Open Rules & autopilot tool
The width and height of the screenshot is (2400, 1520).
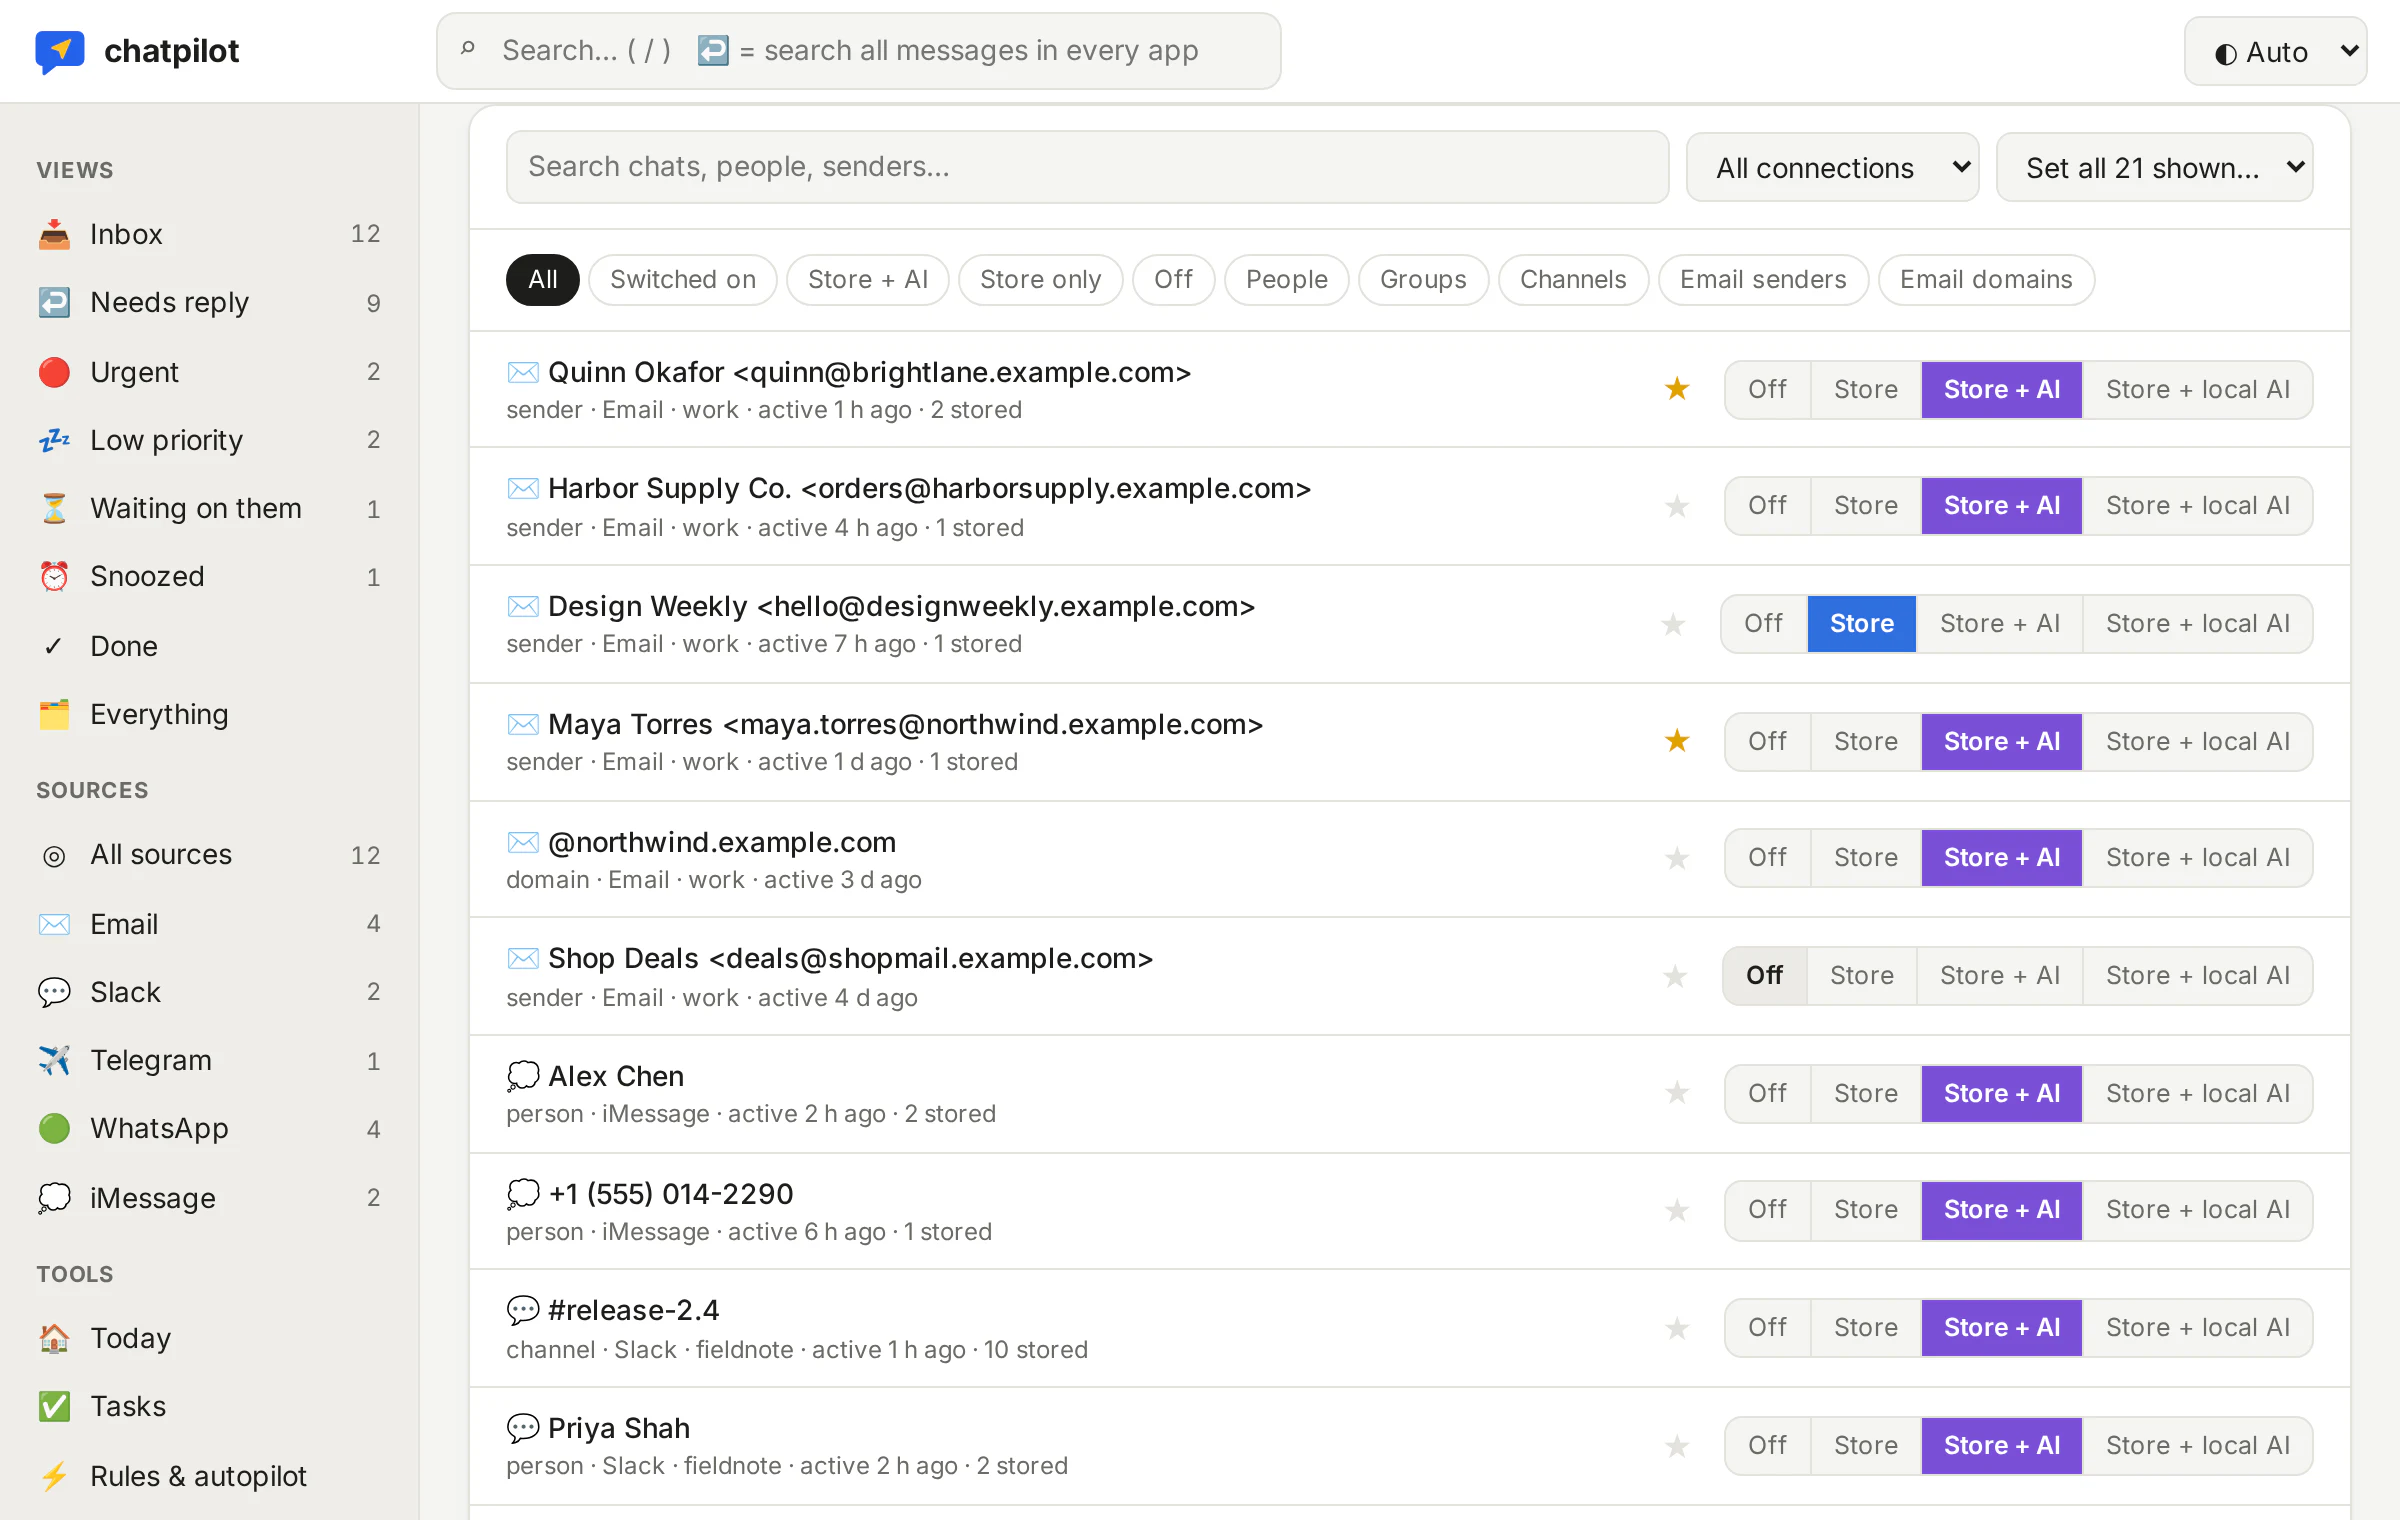tap(209, 1476)
